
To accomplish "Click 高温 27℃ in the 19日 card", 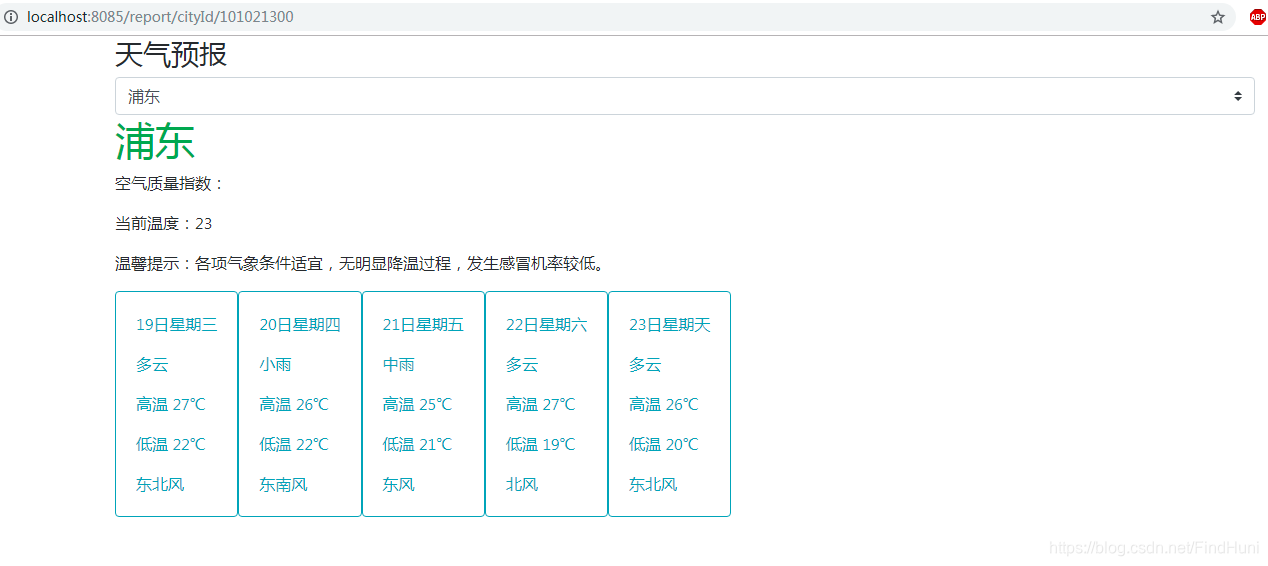I will coord(171,405).
